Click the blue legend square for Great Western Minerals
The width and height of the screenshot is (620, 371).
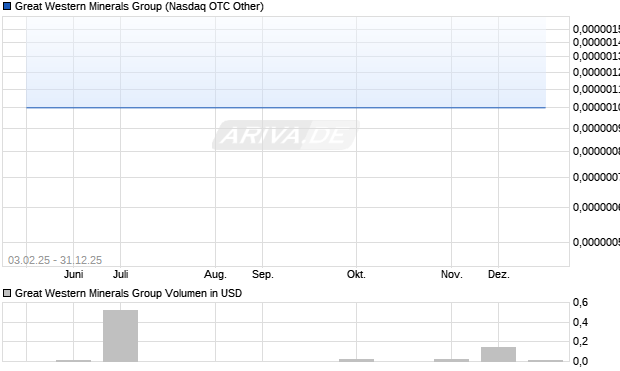7,6
